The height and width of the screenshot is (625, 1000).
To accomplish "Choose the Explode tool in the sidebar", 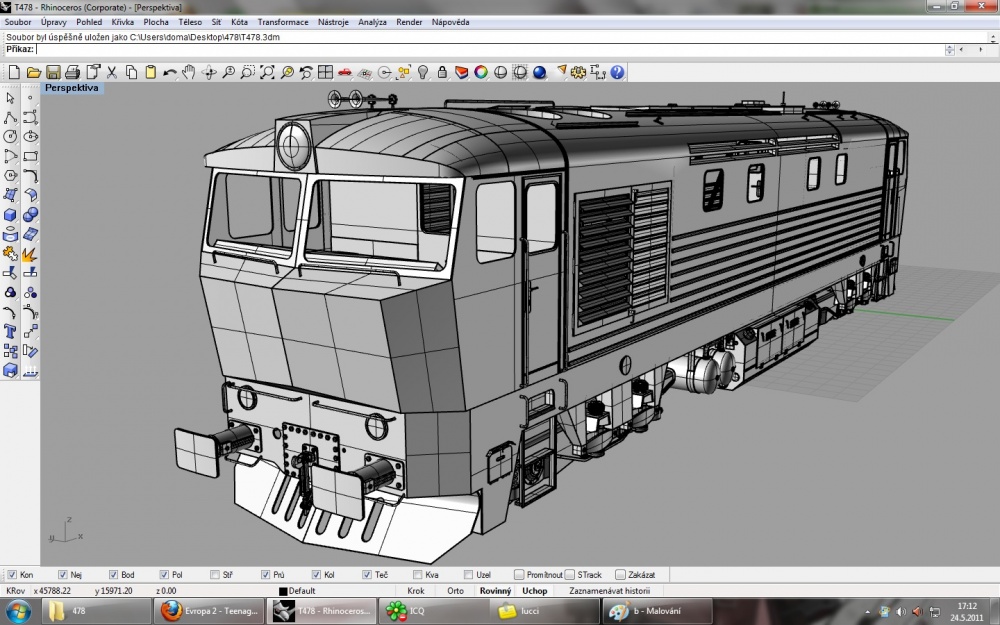I will pyautogui.click(x=30, y=254).
